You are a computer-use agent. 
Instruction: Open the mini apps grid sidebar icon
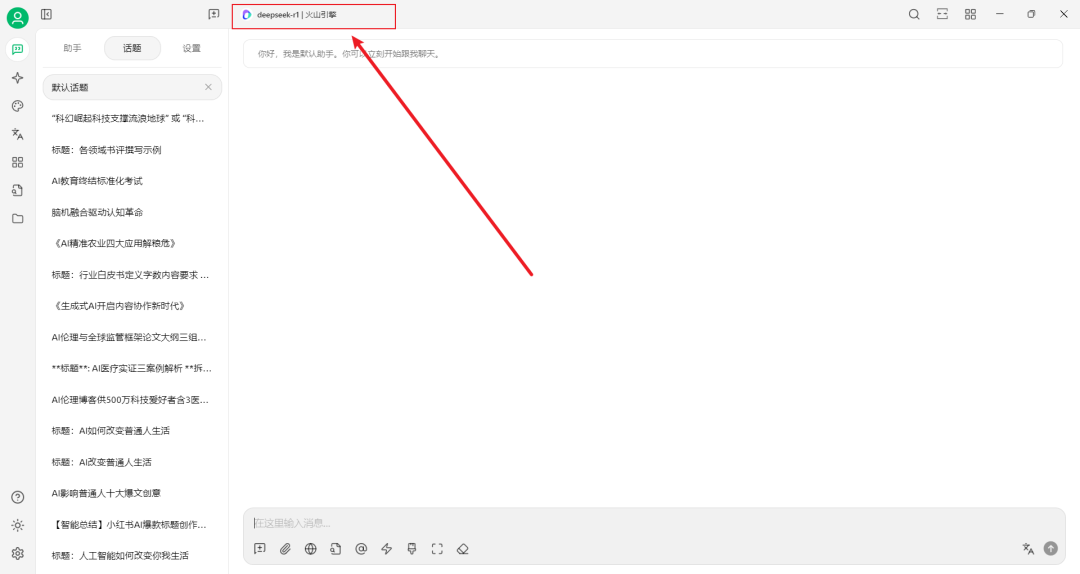tap(17, 162)
